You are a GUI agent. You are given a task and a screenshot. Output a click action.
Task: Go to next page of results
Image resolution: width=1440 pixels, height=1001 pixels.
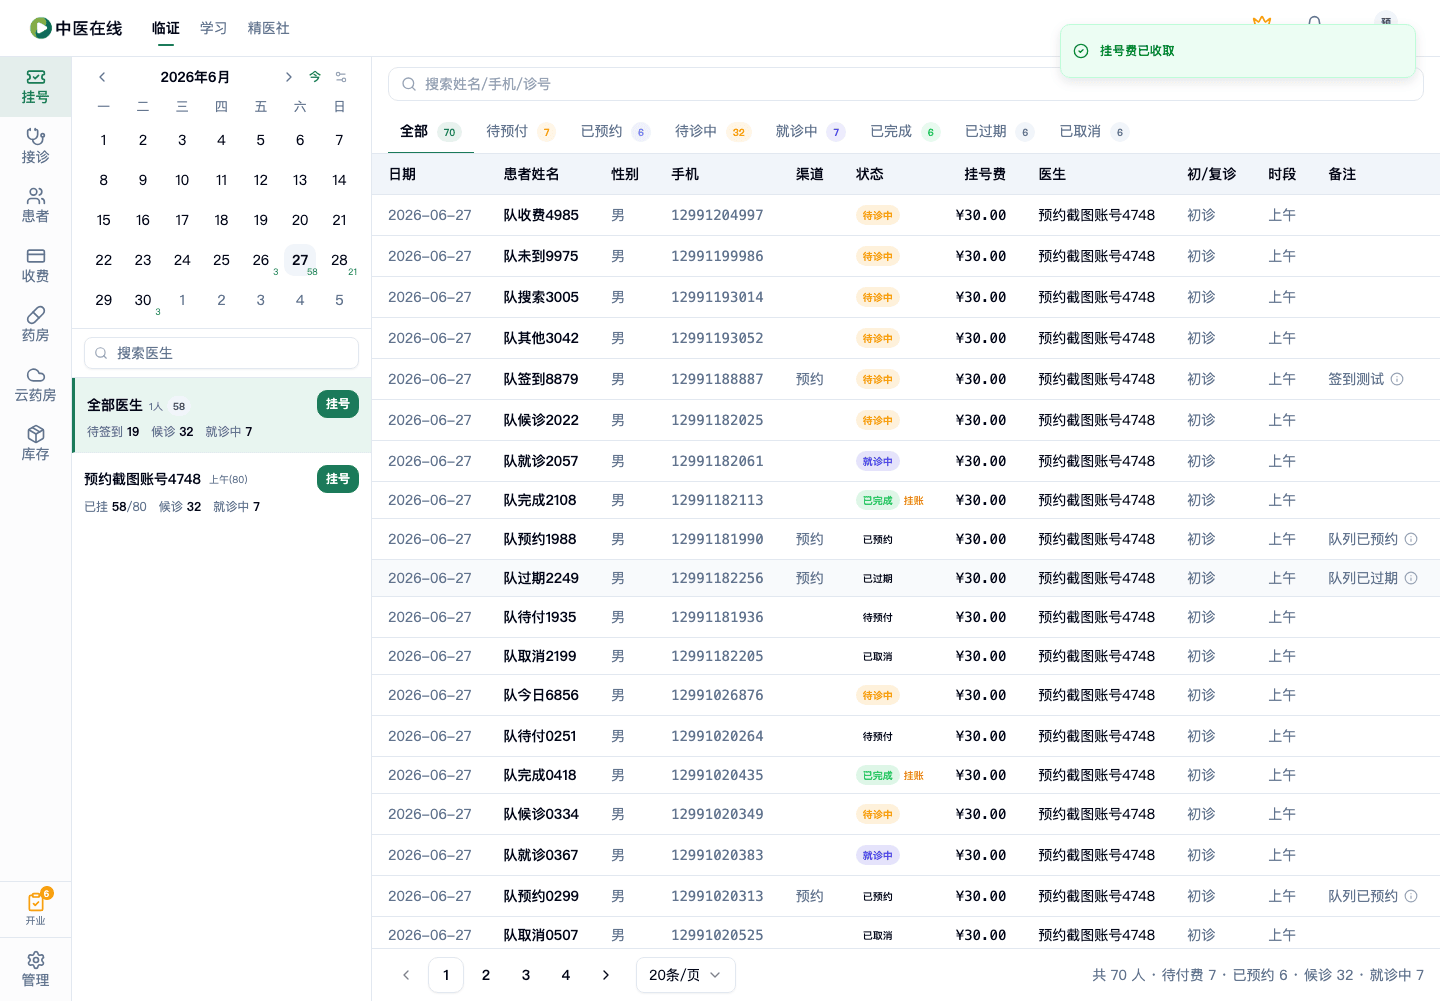[x=606, y=975]
